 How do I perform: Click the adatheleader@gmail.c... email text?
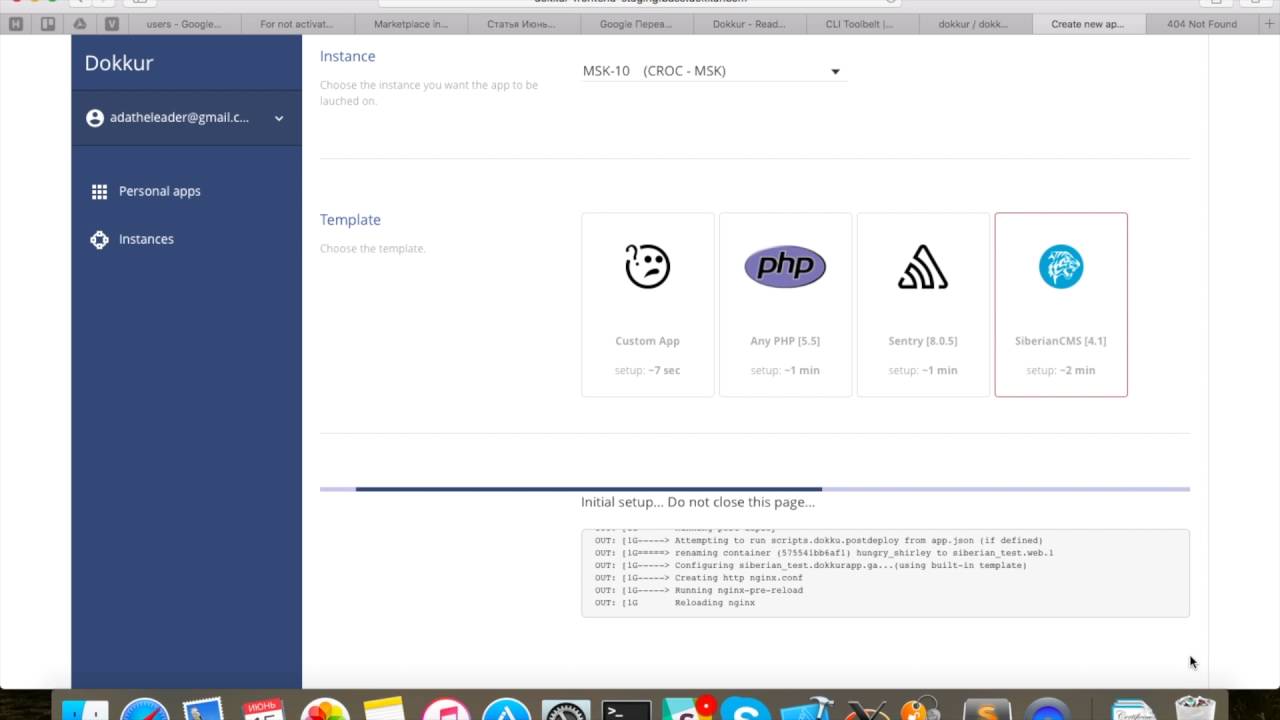tap(179, 118)
